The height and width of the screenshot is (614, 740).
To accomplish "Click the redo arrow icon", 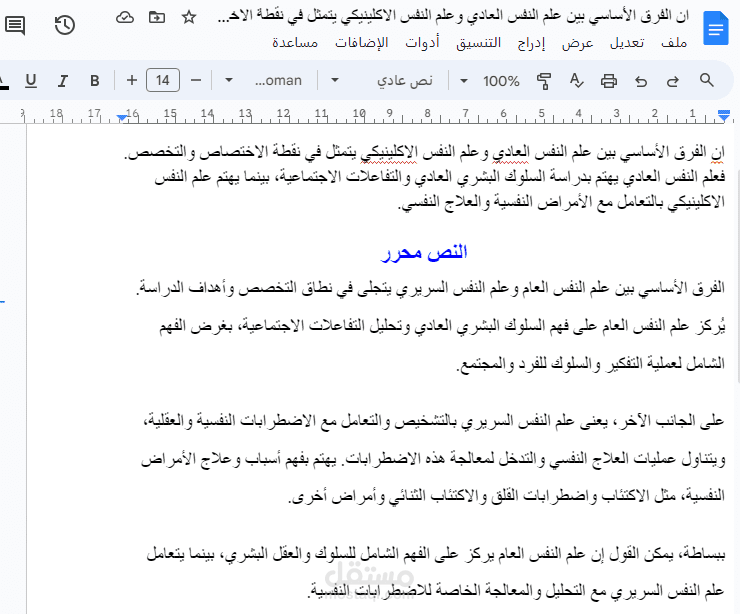I will click(673, 81).
